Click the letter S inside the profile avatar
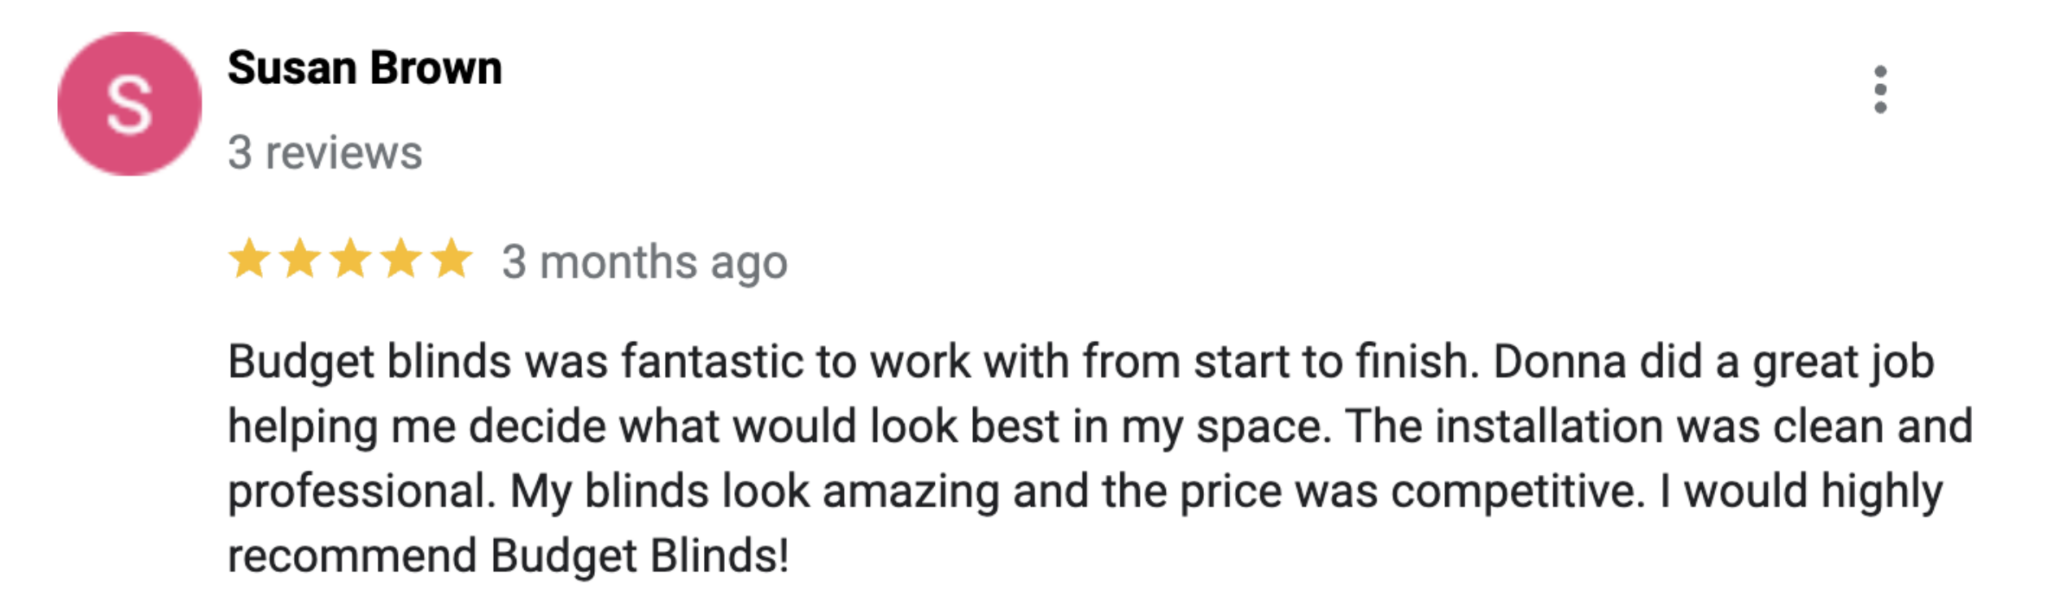The width and height of the screenshot is (2048, 616). (x=128, y=103)
